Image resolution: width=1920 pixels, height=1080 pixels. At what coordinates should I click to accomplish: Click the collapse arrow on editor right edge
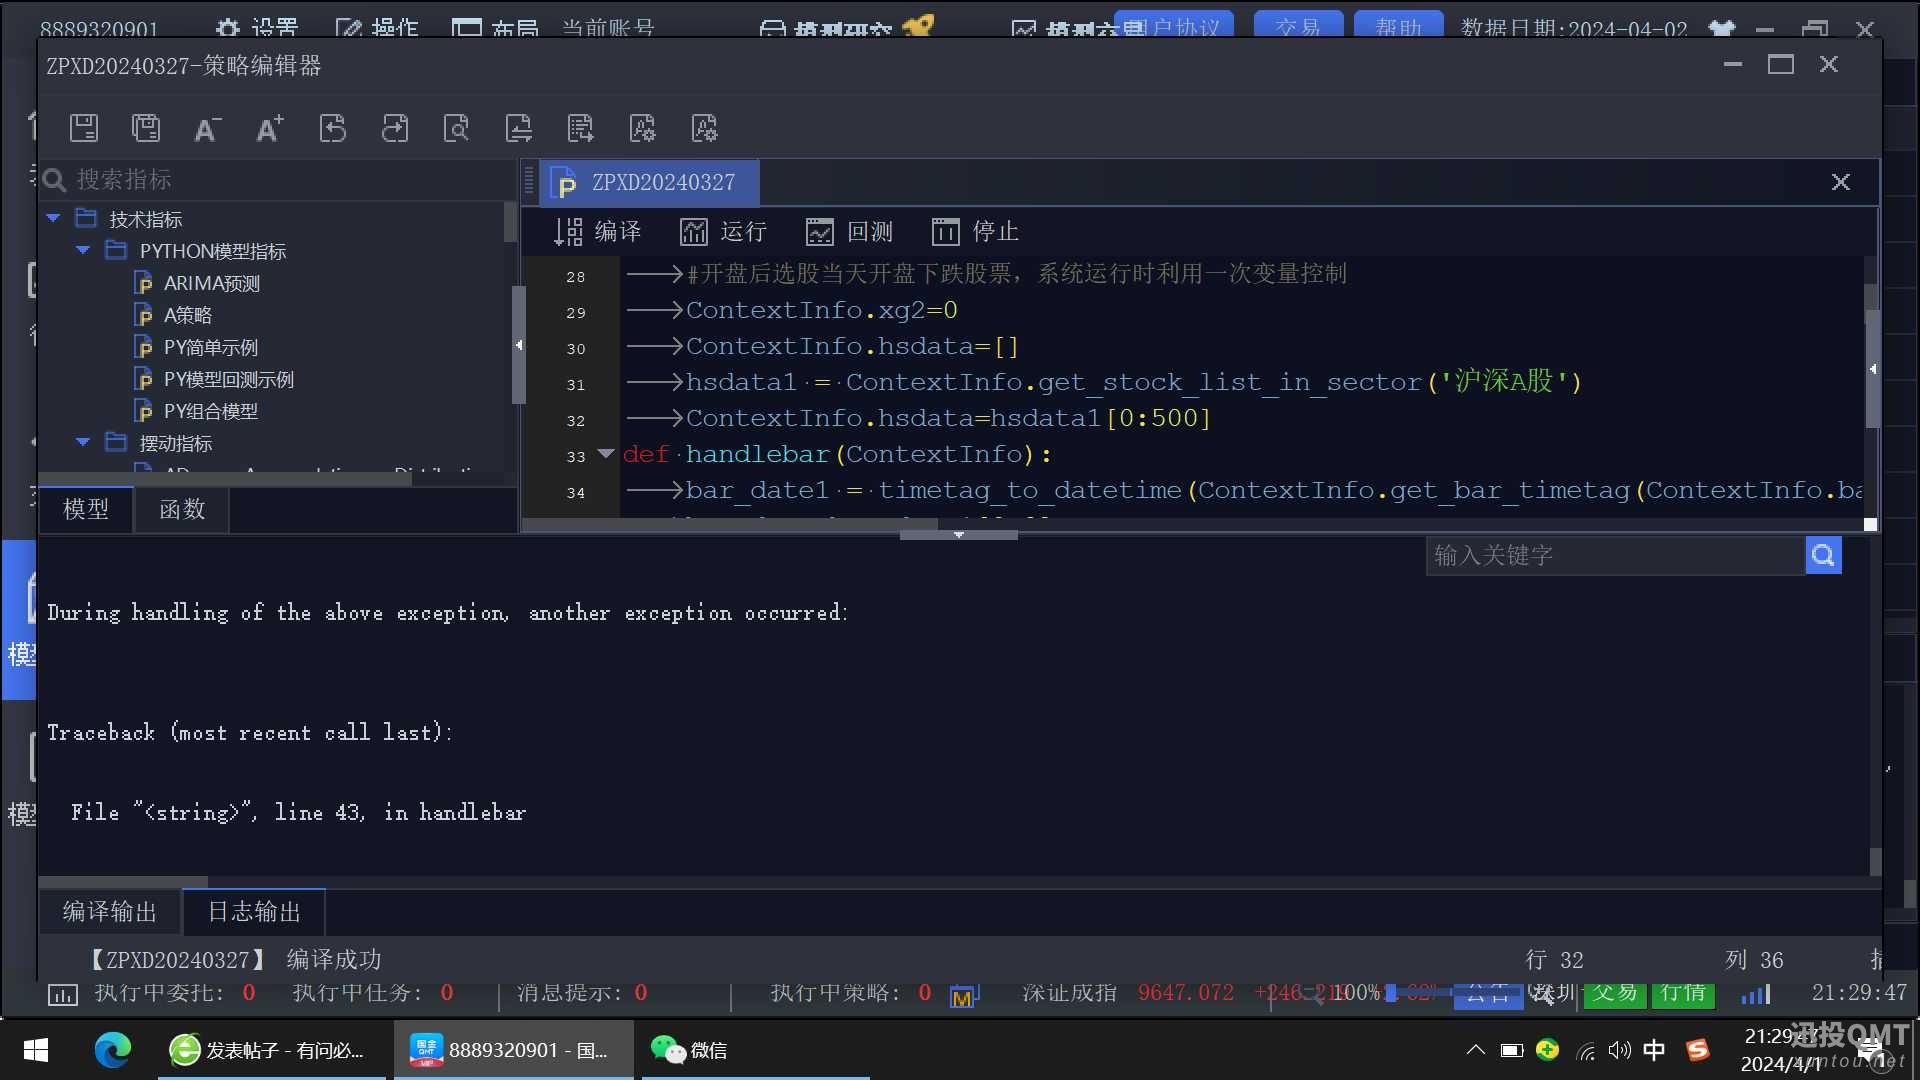1872,369
